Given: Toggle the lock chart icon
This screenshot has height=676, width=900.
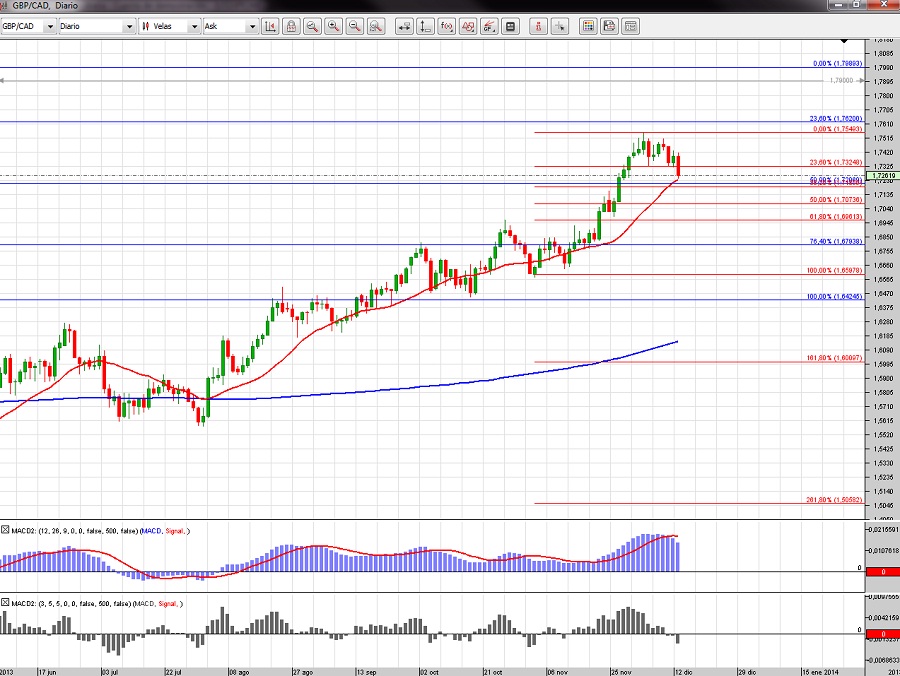Looking at the screenshot, I should click(x=291, y=26).
